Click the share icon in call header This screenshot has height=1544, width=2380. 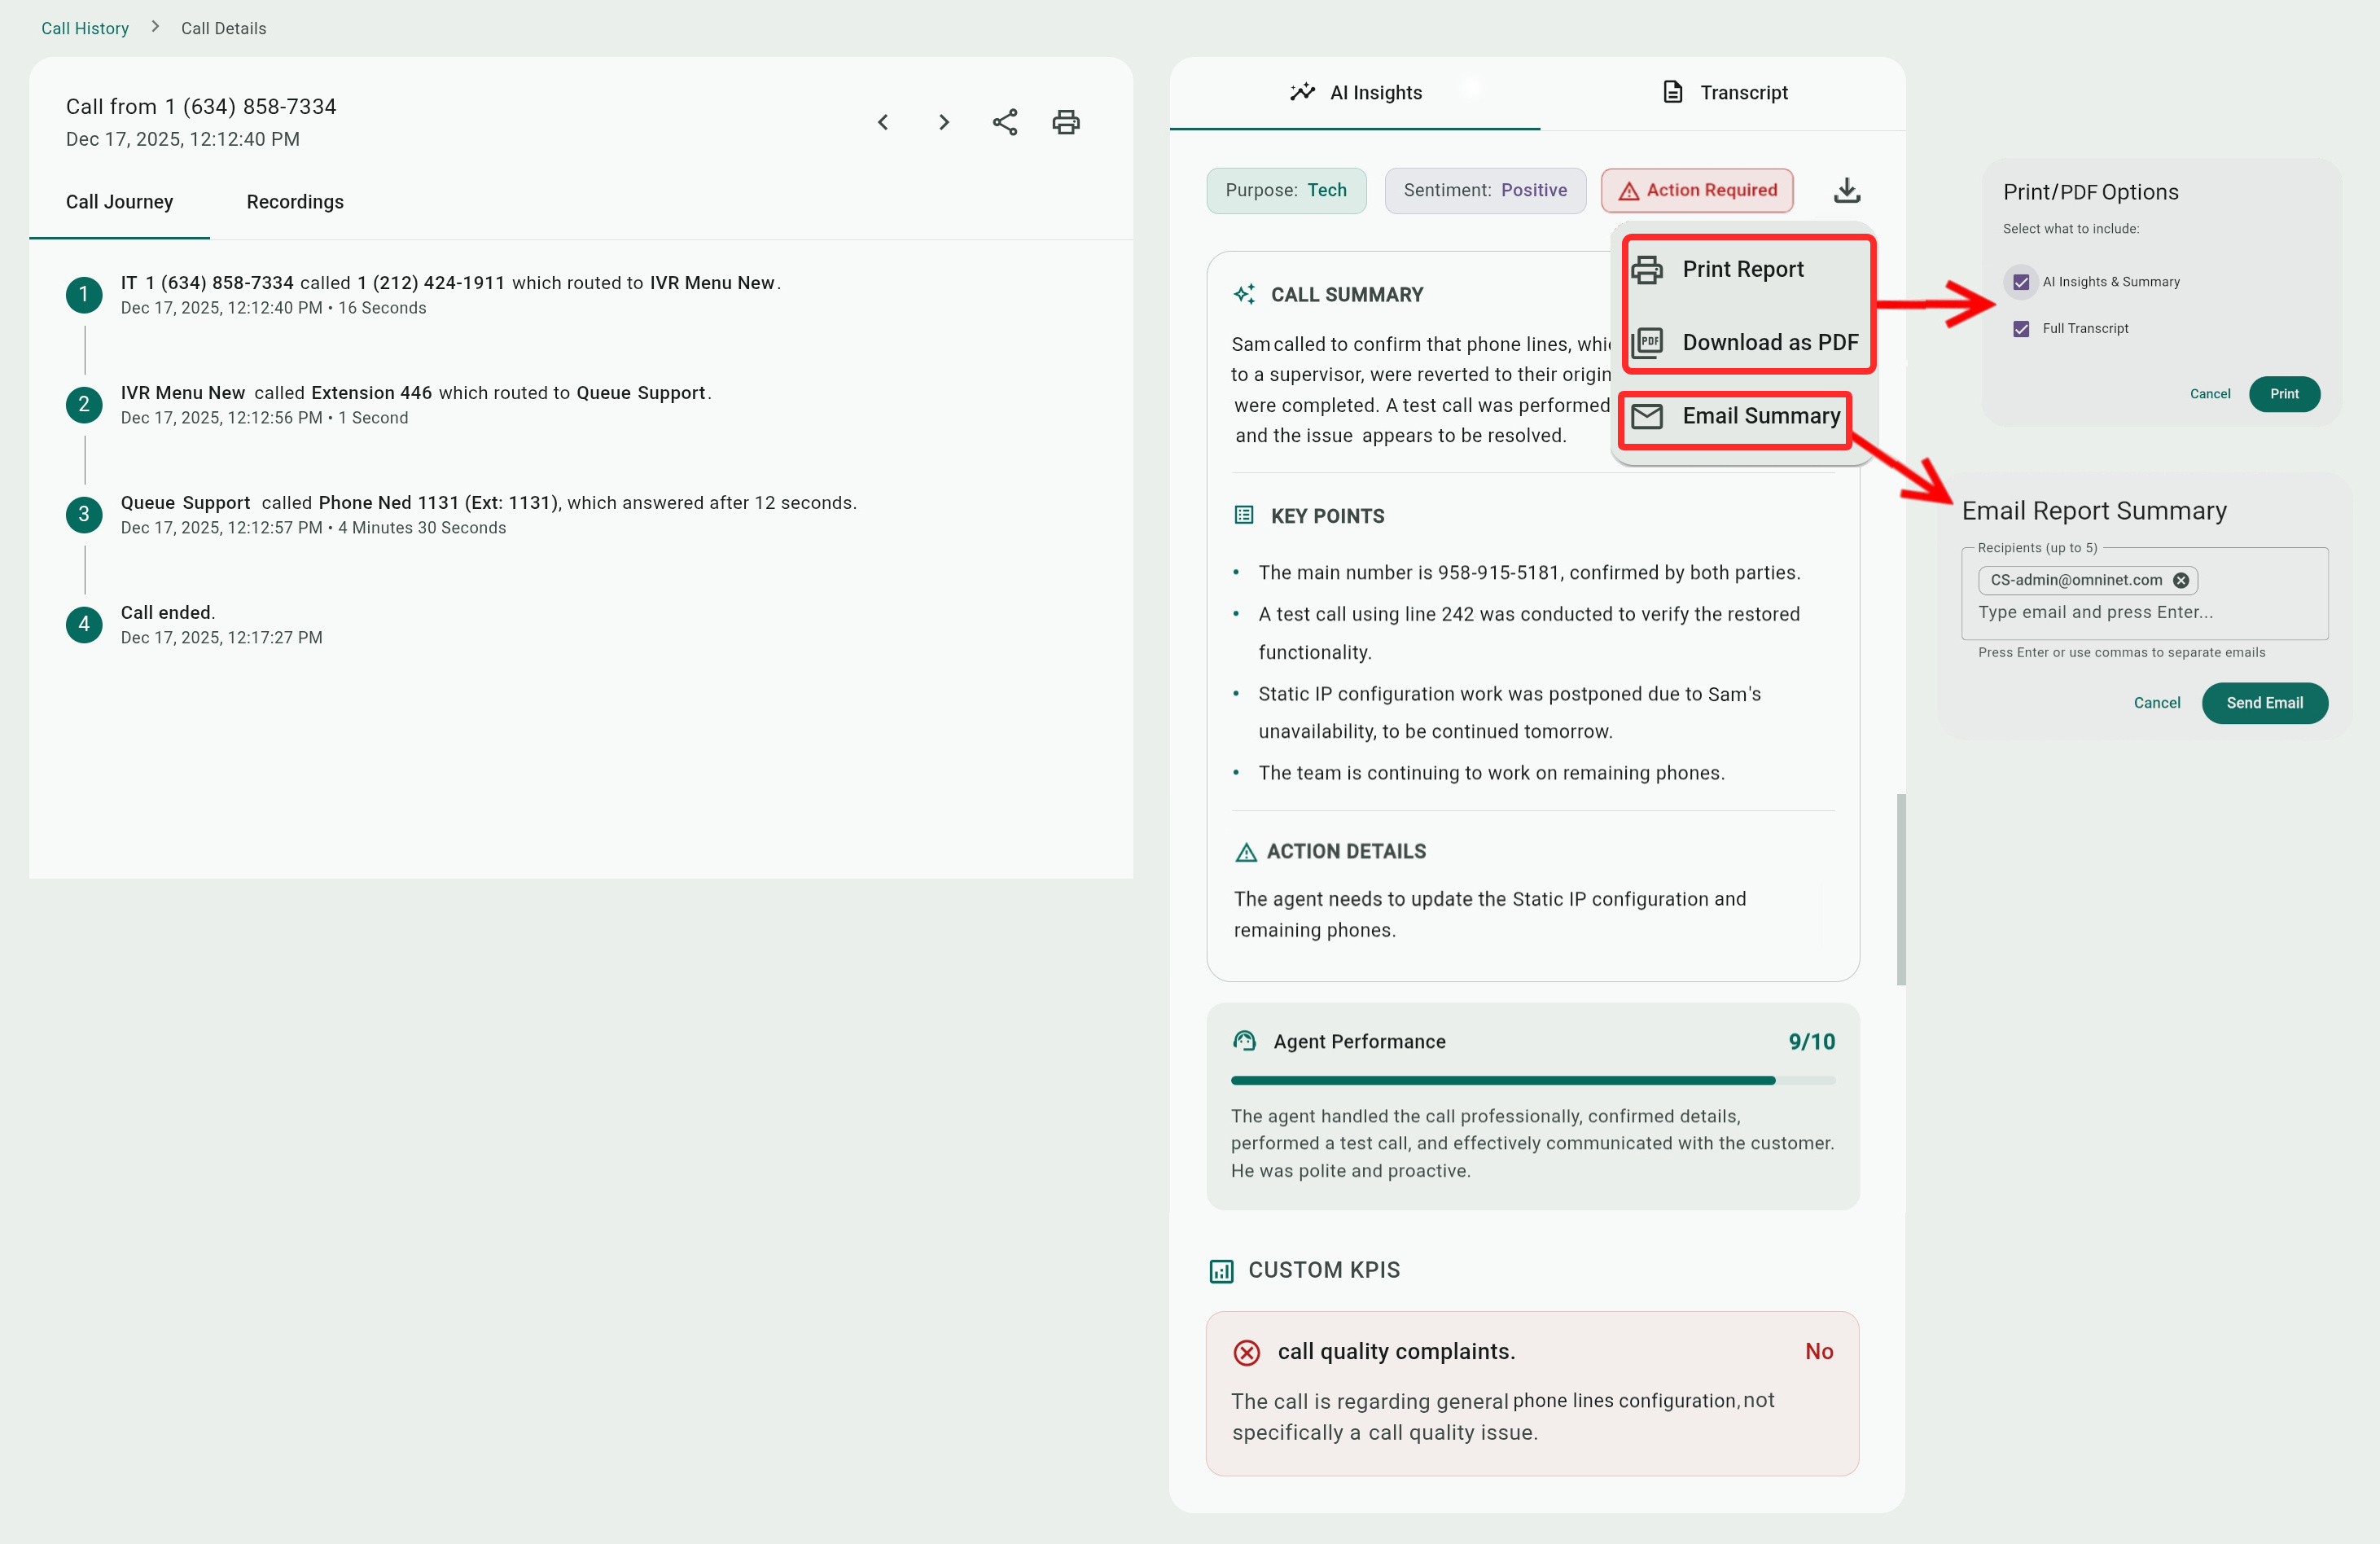tap(1004, 122)
